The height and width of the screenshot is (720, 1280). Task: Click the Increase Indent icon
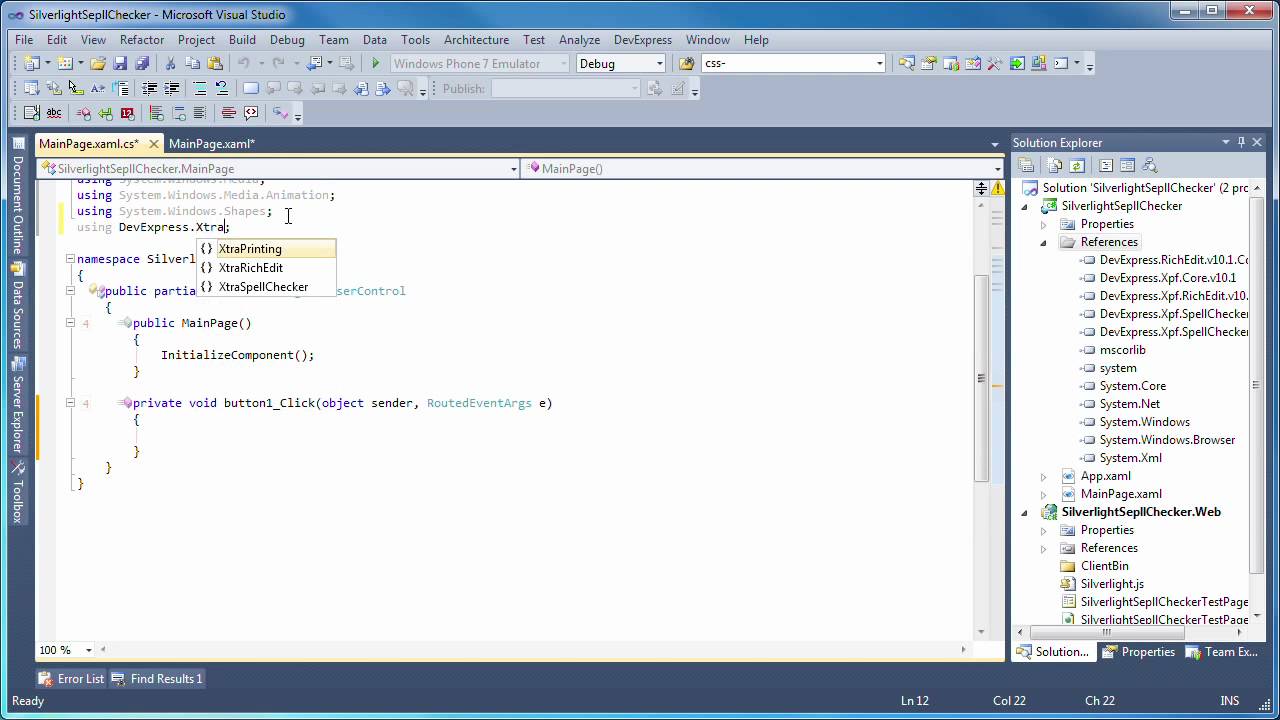click(x=171, y=88)
